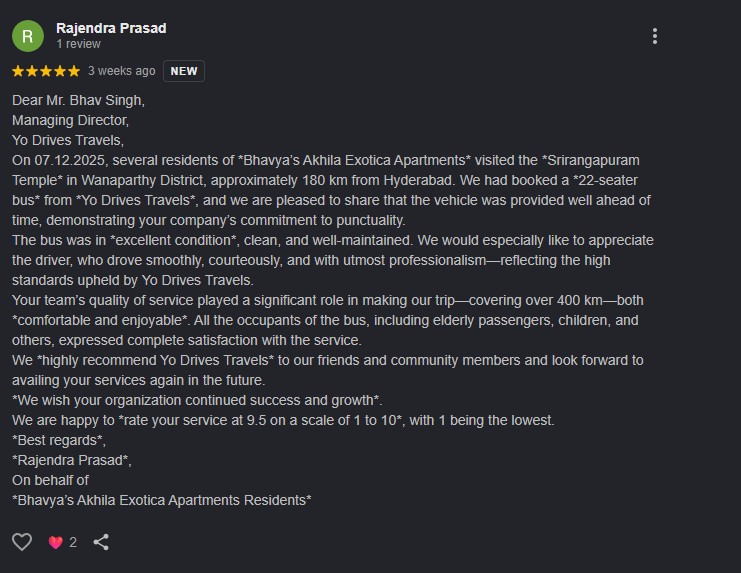This screenshot has width=741, height=573.
Task: Click the green R avatar circle
Action: [27, 36]
